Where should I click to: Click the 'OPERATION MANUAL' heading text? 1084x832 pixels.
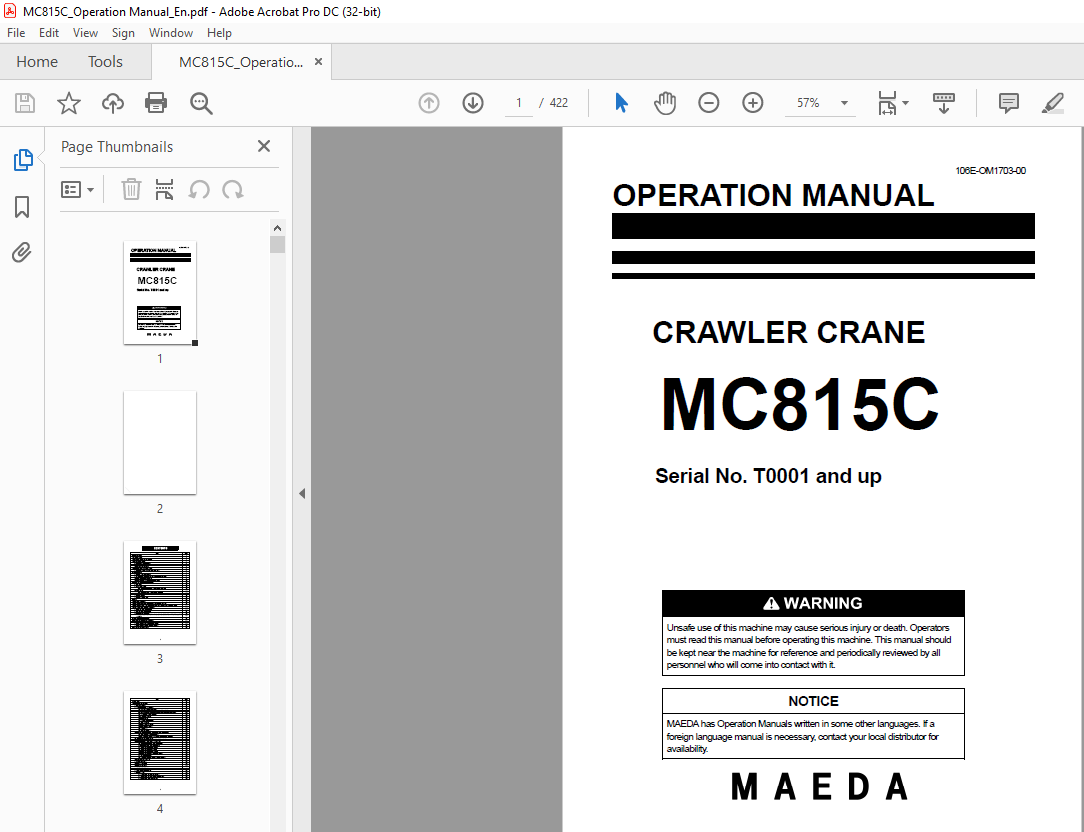coord(773,196)
